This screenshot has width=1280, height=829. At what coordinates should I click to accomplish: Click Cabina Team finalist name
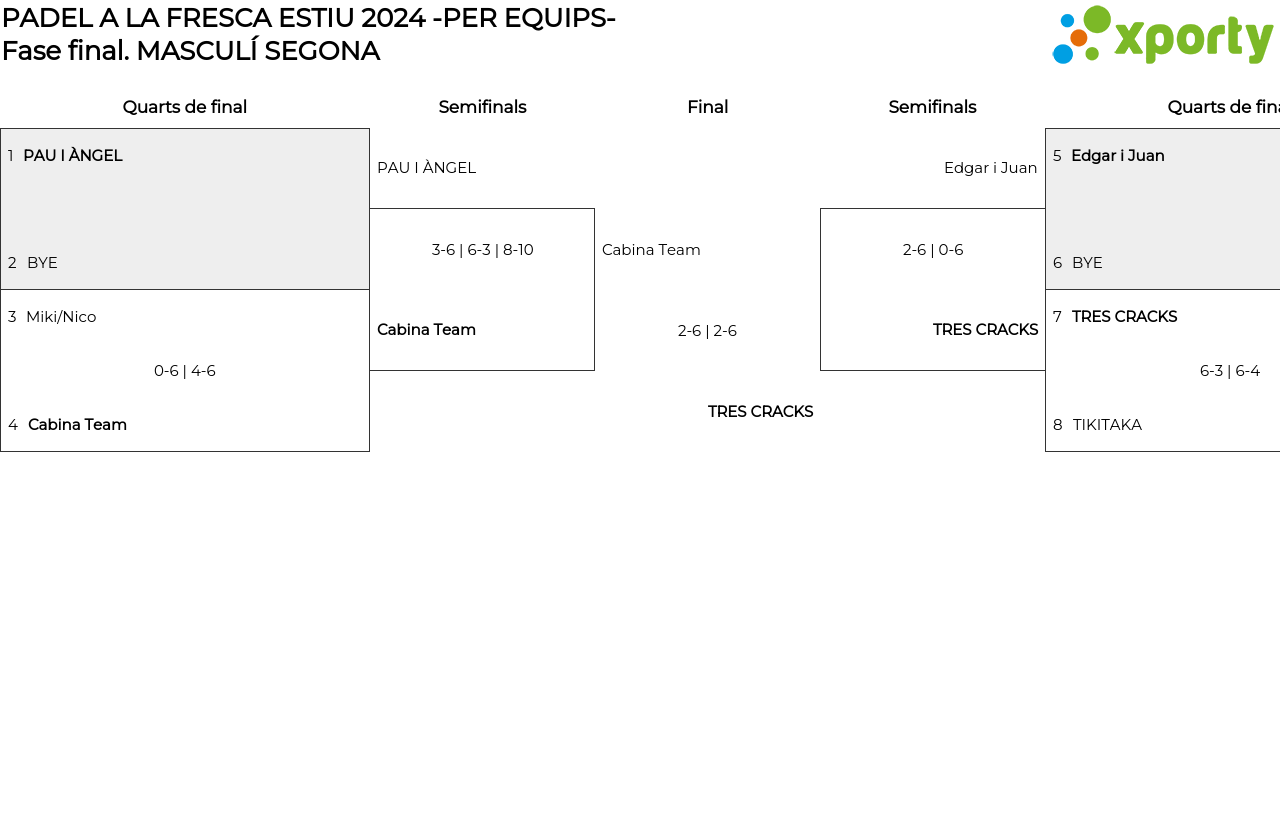(651, 250)
